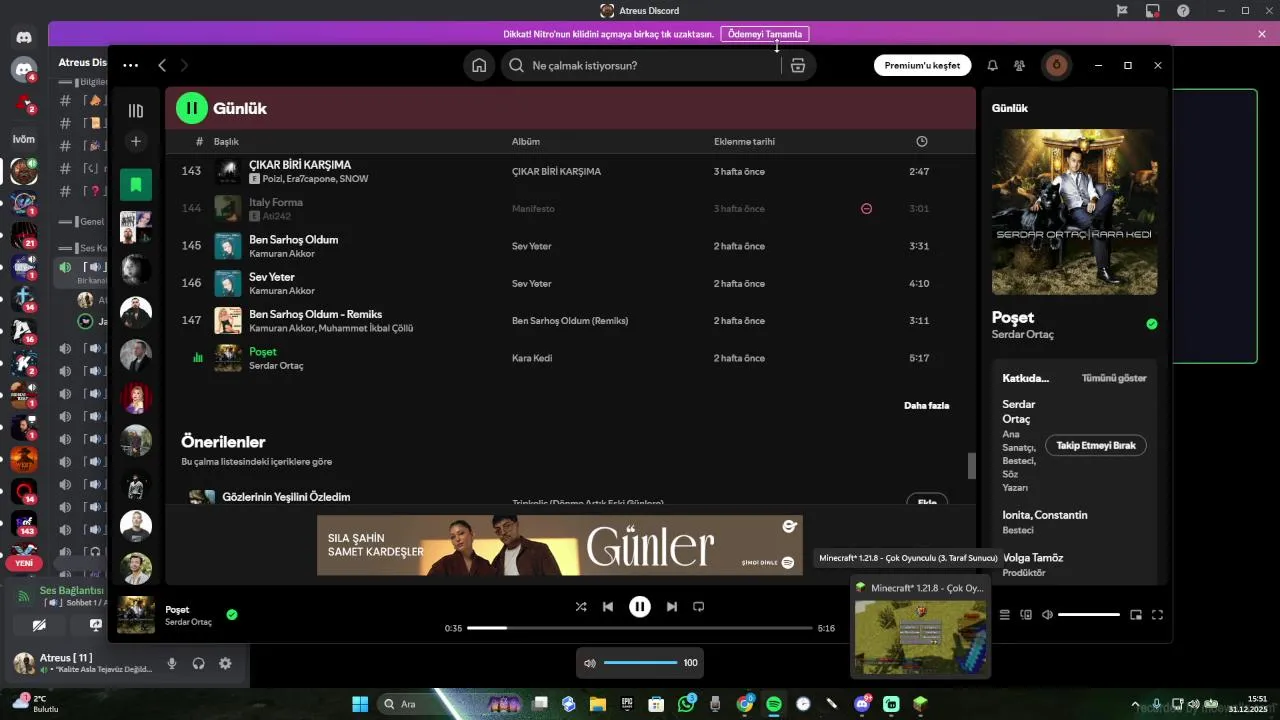This screenshot has width=1280, height=720.
Task: Mute microphone in Discord user panel
Action: (172, 663)
